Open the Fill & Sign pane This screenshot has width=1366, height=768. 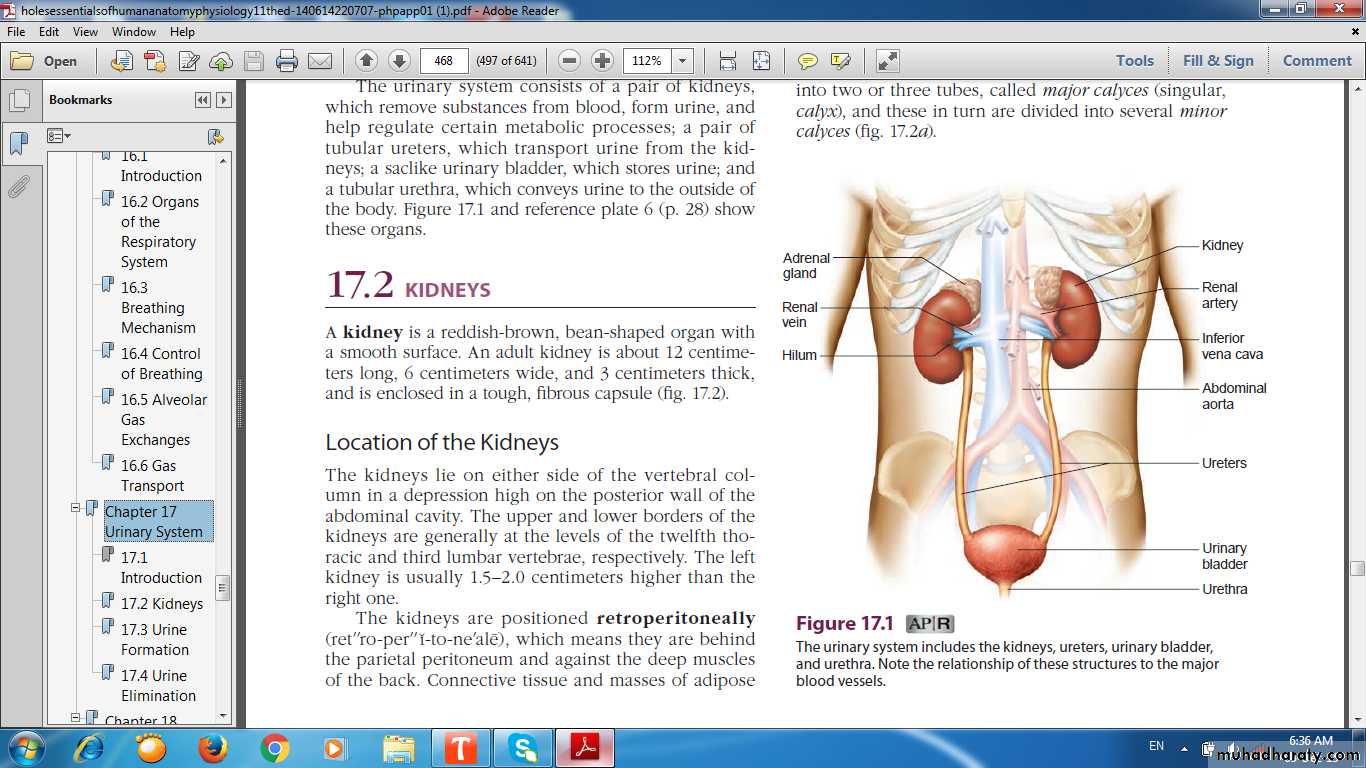pos(1217,61)
